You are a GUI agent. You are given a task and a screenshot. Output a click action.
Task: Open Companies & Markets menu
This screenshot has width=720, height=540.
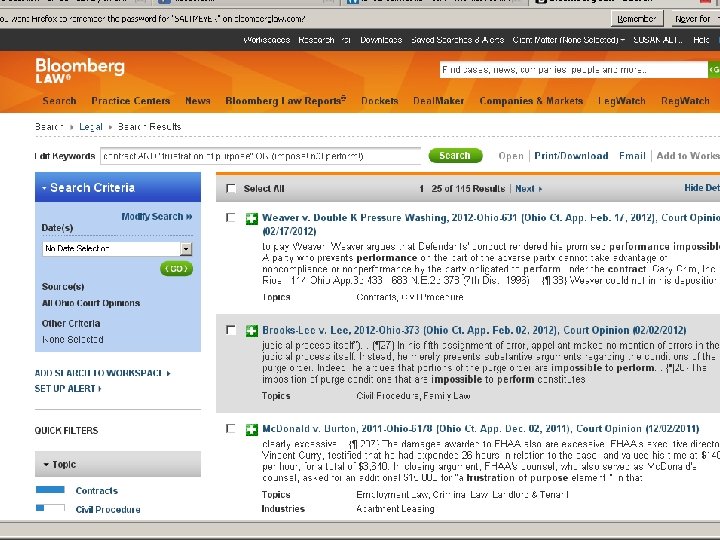click(531, 101)
